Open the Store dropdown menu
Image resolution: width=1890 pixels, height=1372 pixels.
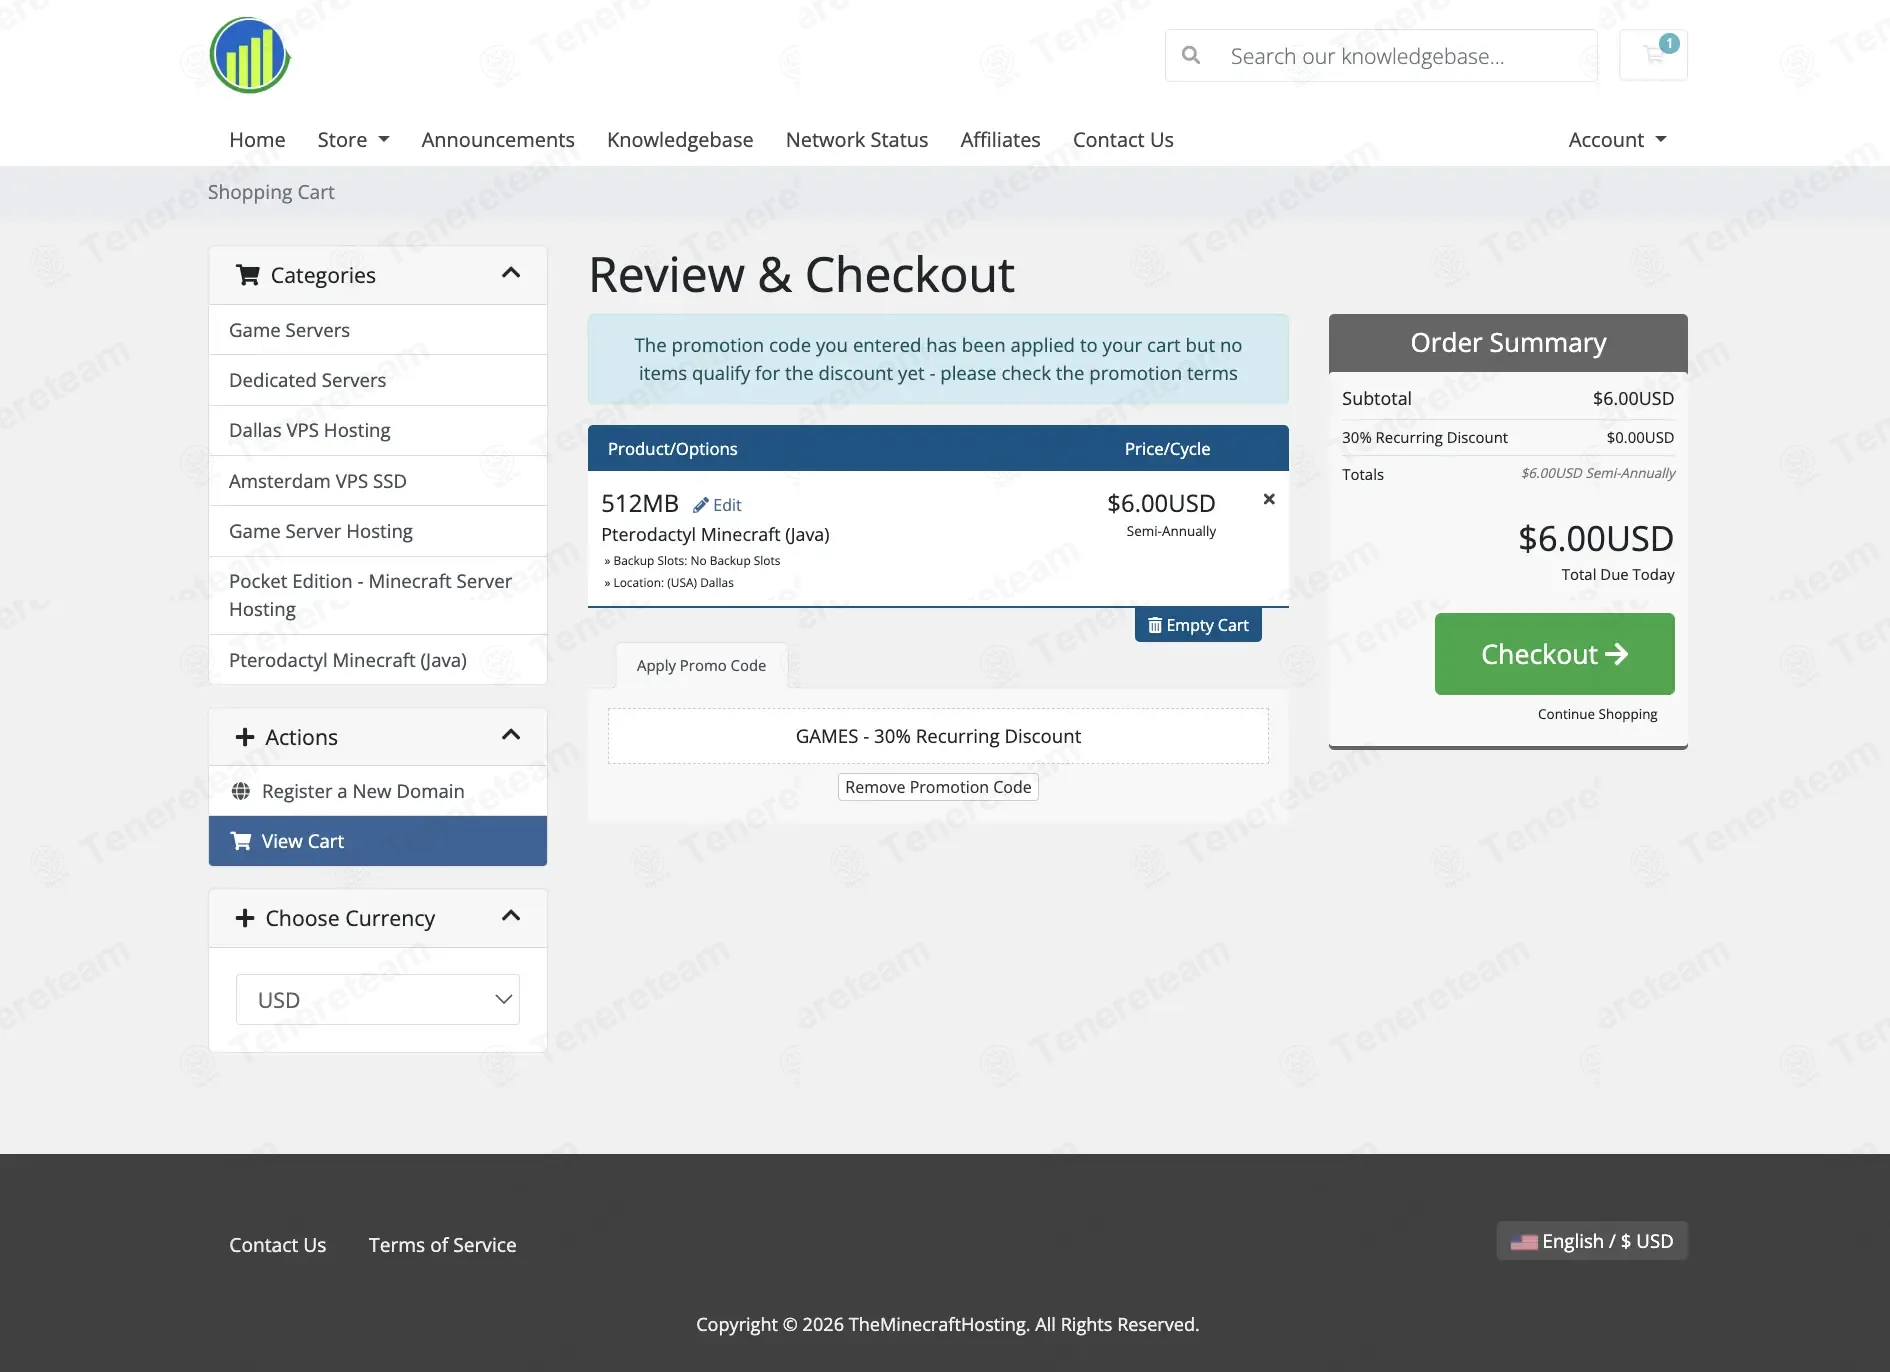click(353, 140)
